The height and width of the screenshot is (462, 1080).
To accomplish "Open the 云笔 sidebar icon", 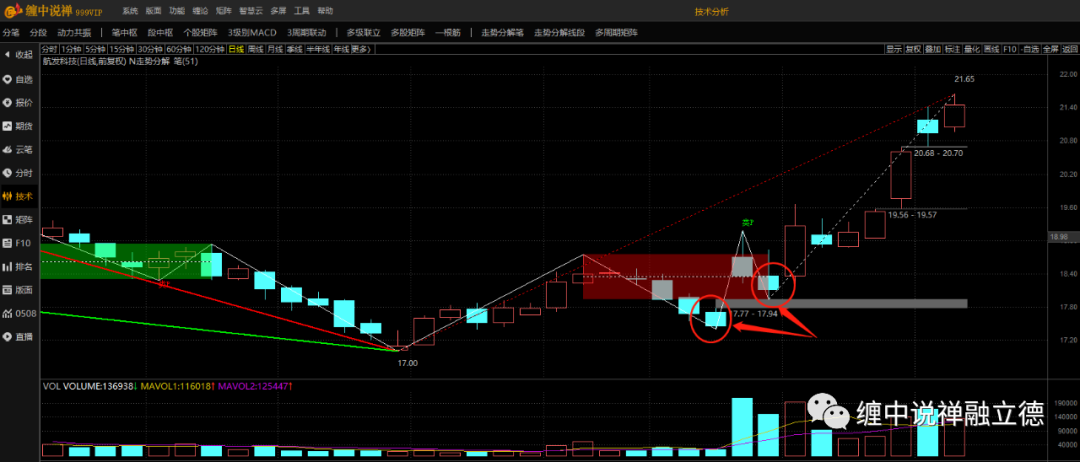I will coord(19,149).
